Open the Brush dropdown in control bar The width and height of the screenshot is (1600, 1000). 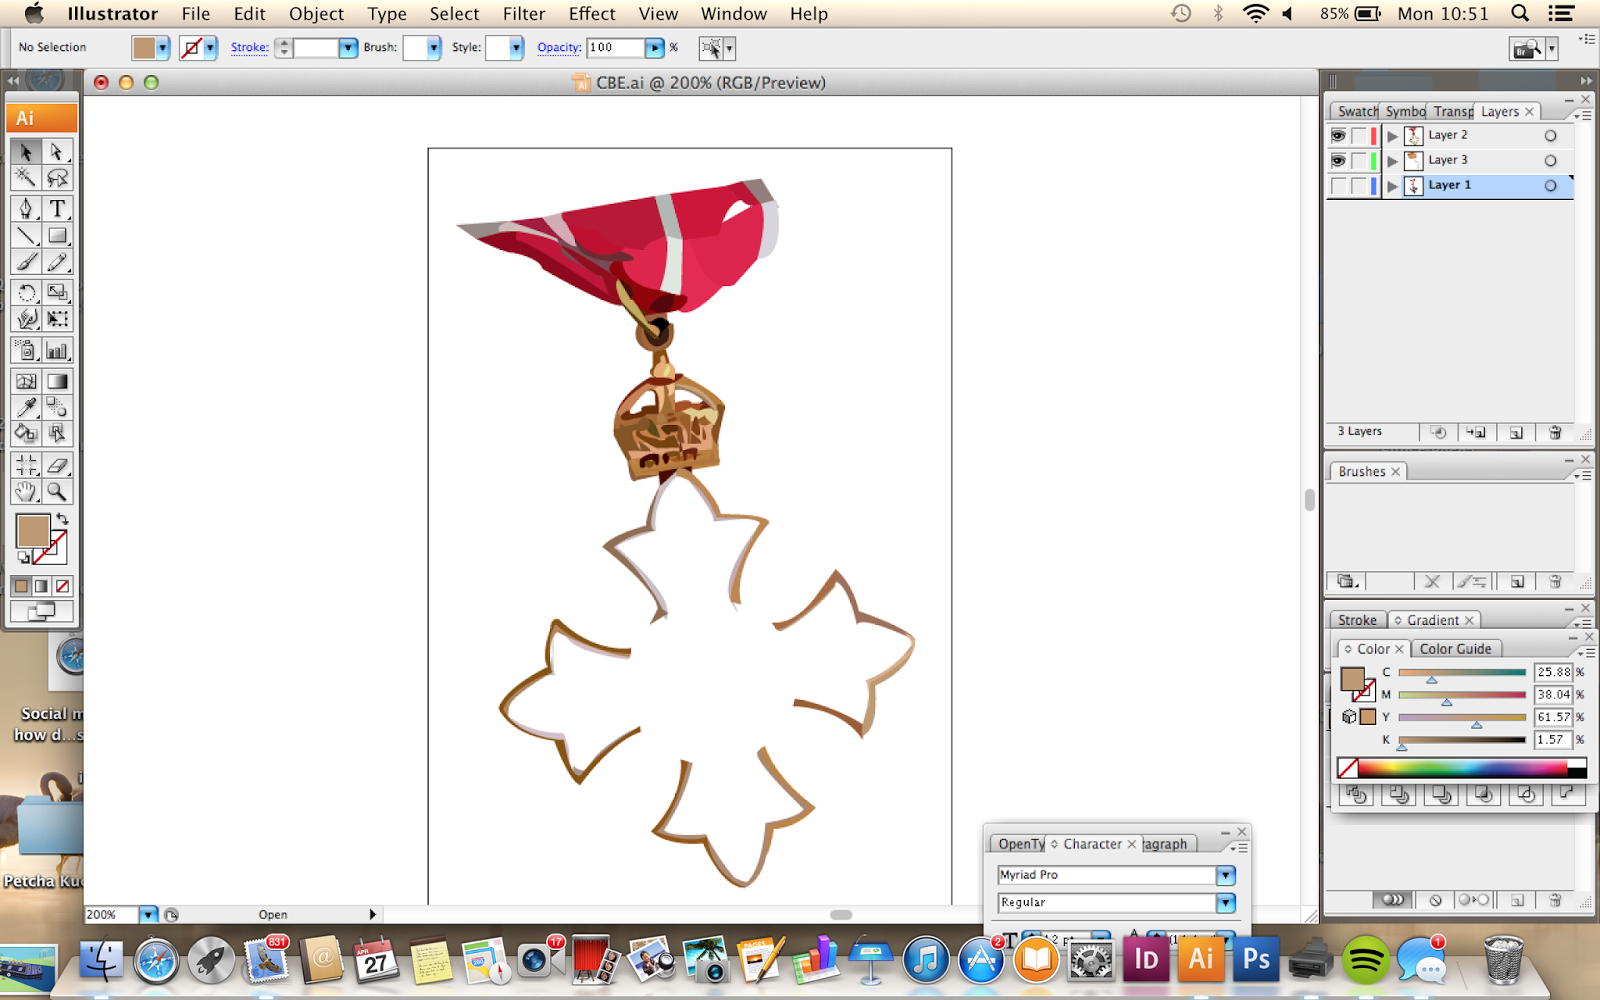point(433,47)
